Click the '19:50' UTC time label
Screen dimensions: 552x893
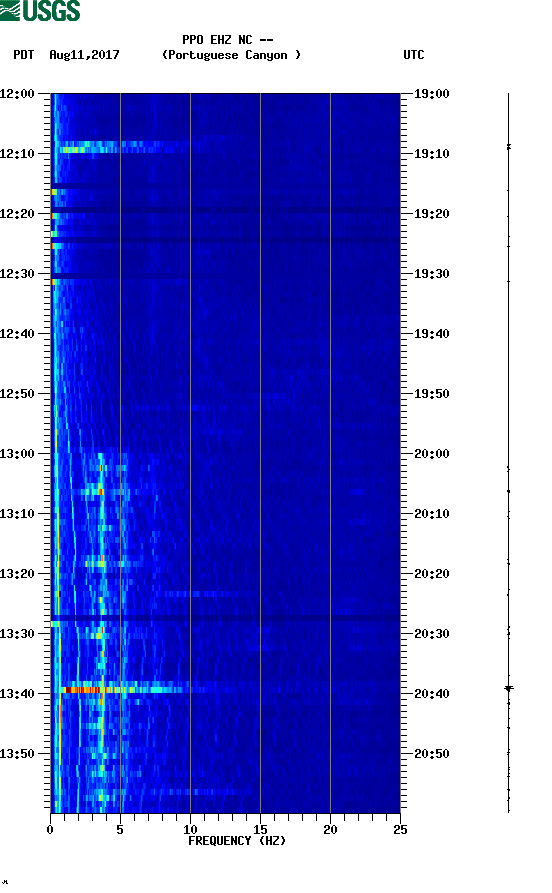(432, 394)
